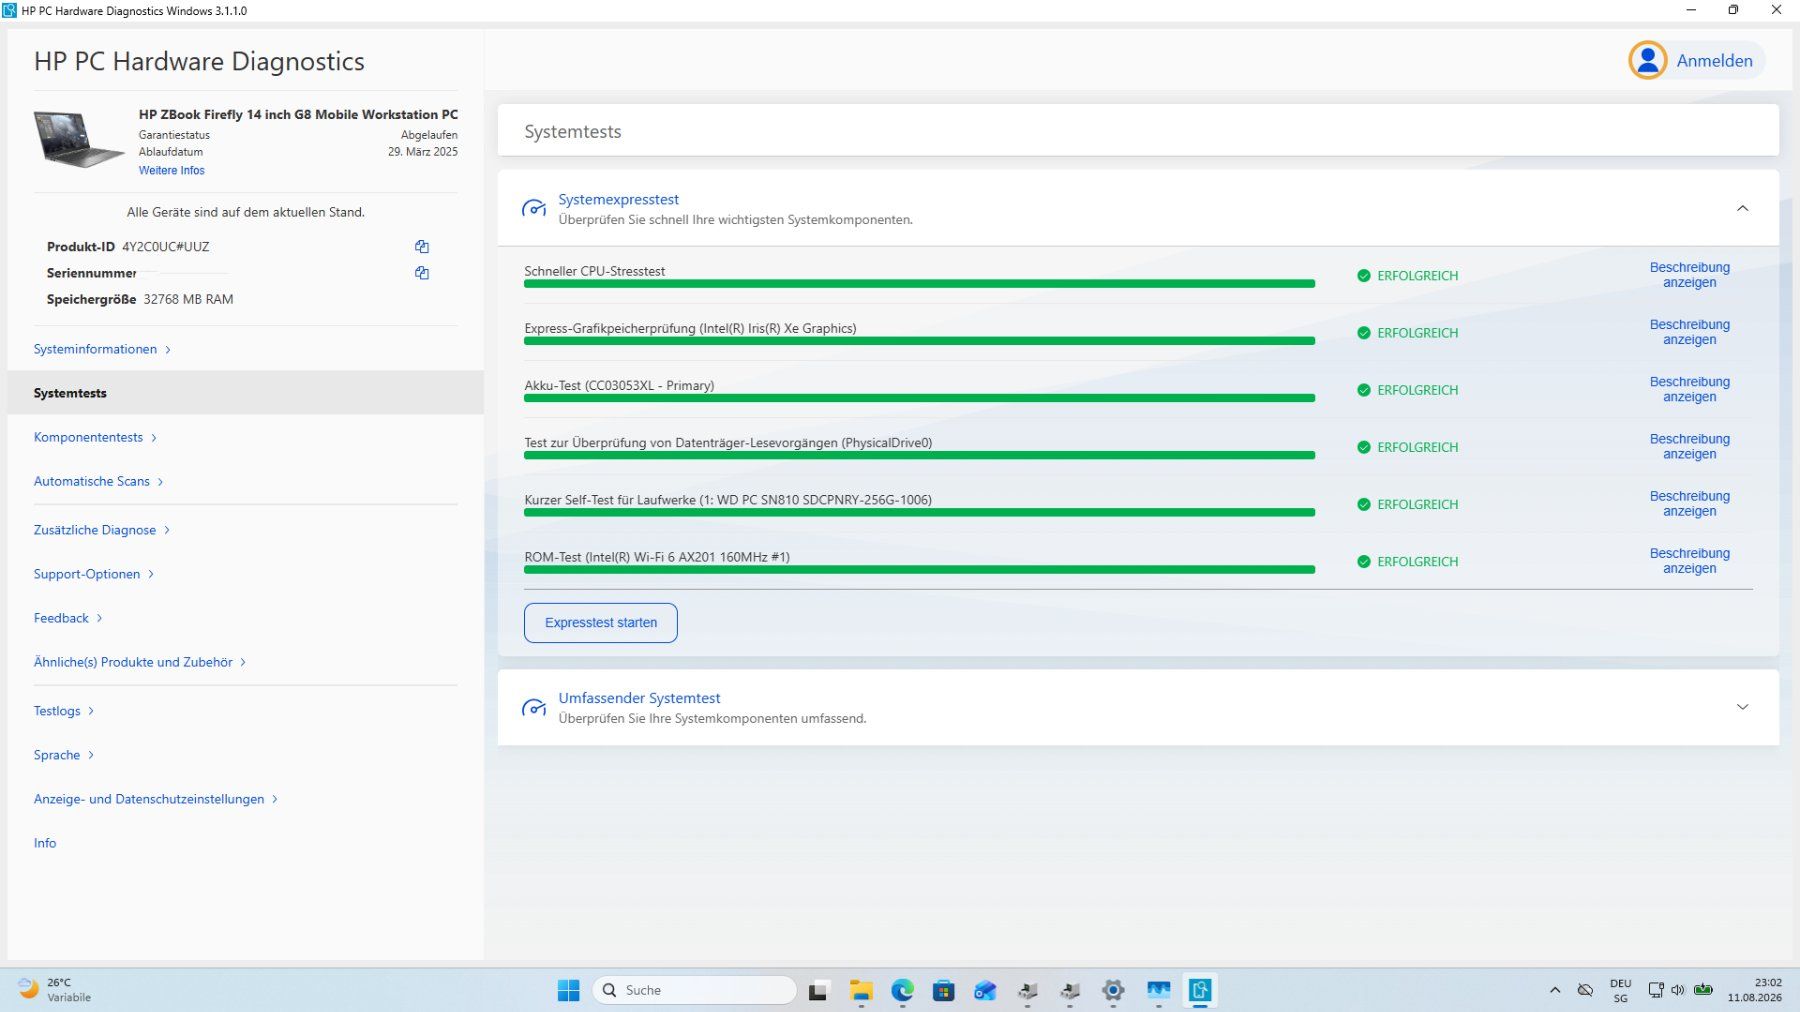Click the Speichergröße value 32768 MB RAM
The height and width of the screenshot is (1012, 1800).
[x=188, y=299]
